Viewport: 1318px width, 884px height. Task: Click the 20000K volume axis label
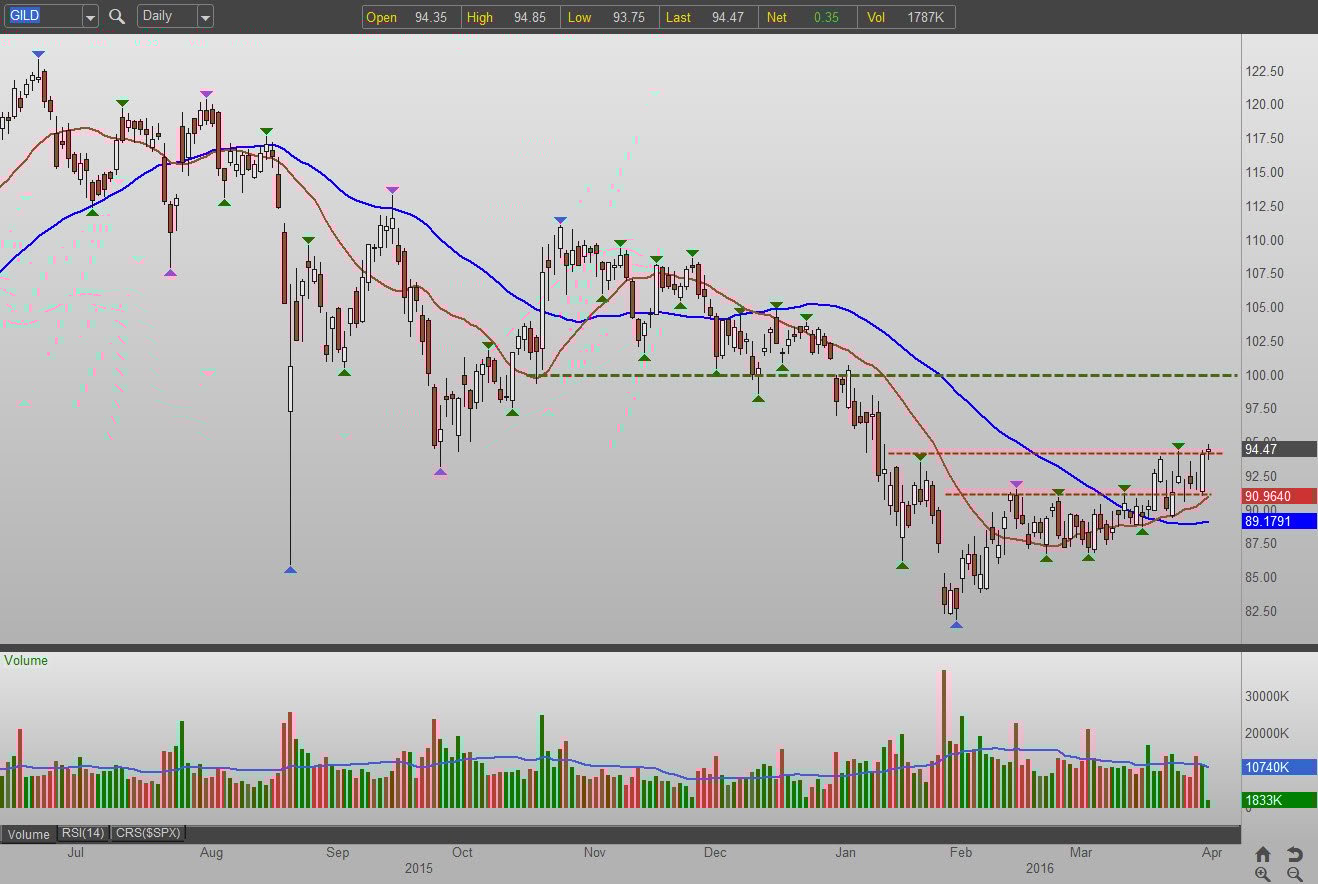click(1268, 733)
